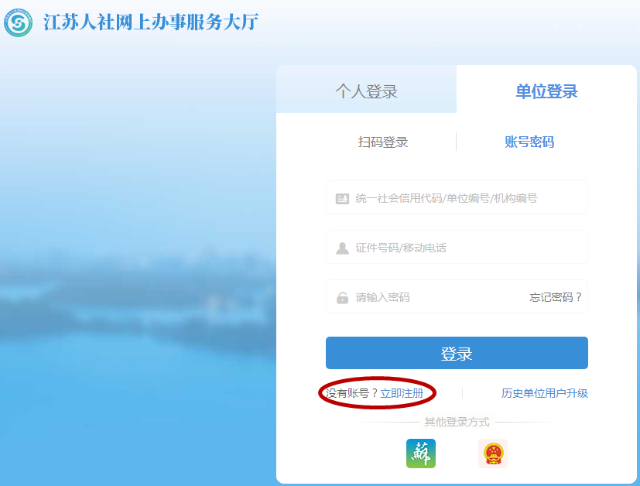Switch to the 个人登录 tab
The height and width of the screenshot is (486, 640).
tap(366, 91)
